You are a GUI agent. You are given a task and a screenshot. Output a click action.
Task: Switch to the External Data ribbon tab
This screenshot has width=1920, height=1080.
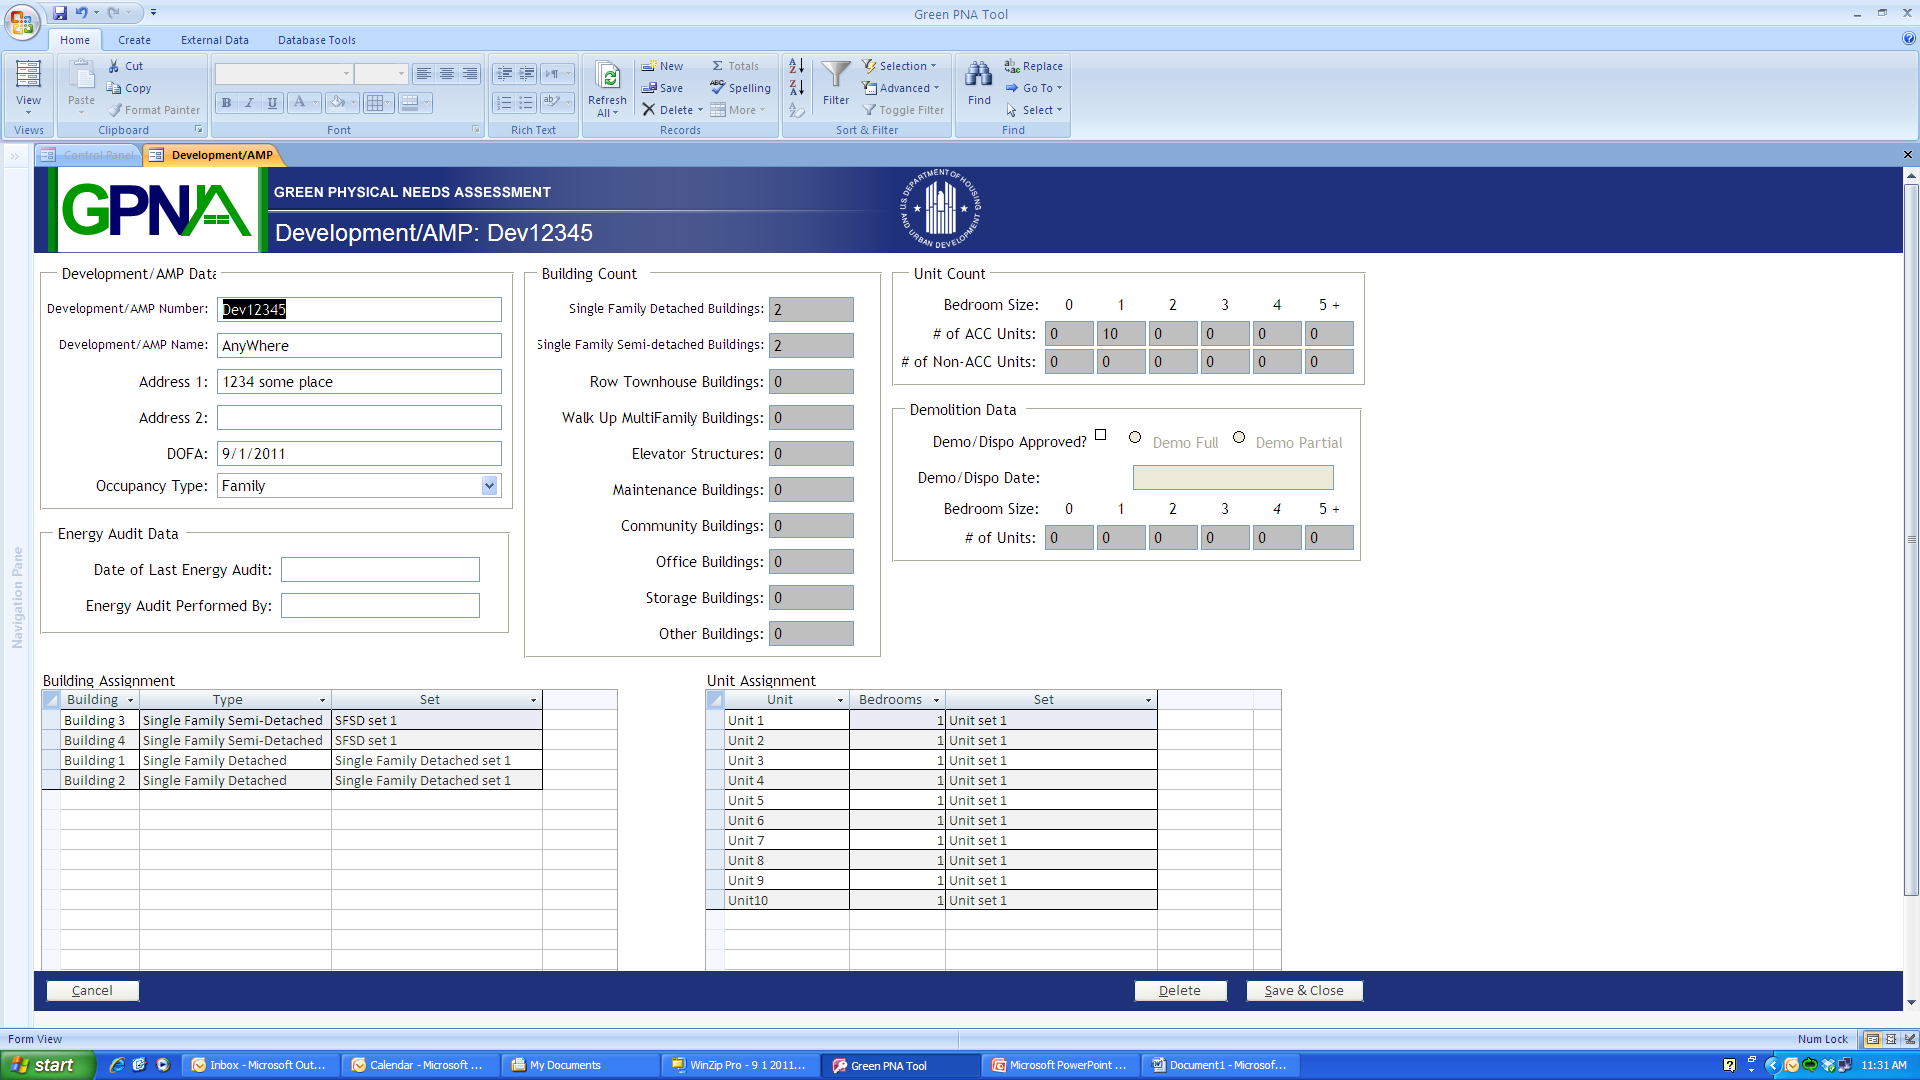click(x=214, y=40)
